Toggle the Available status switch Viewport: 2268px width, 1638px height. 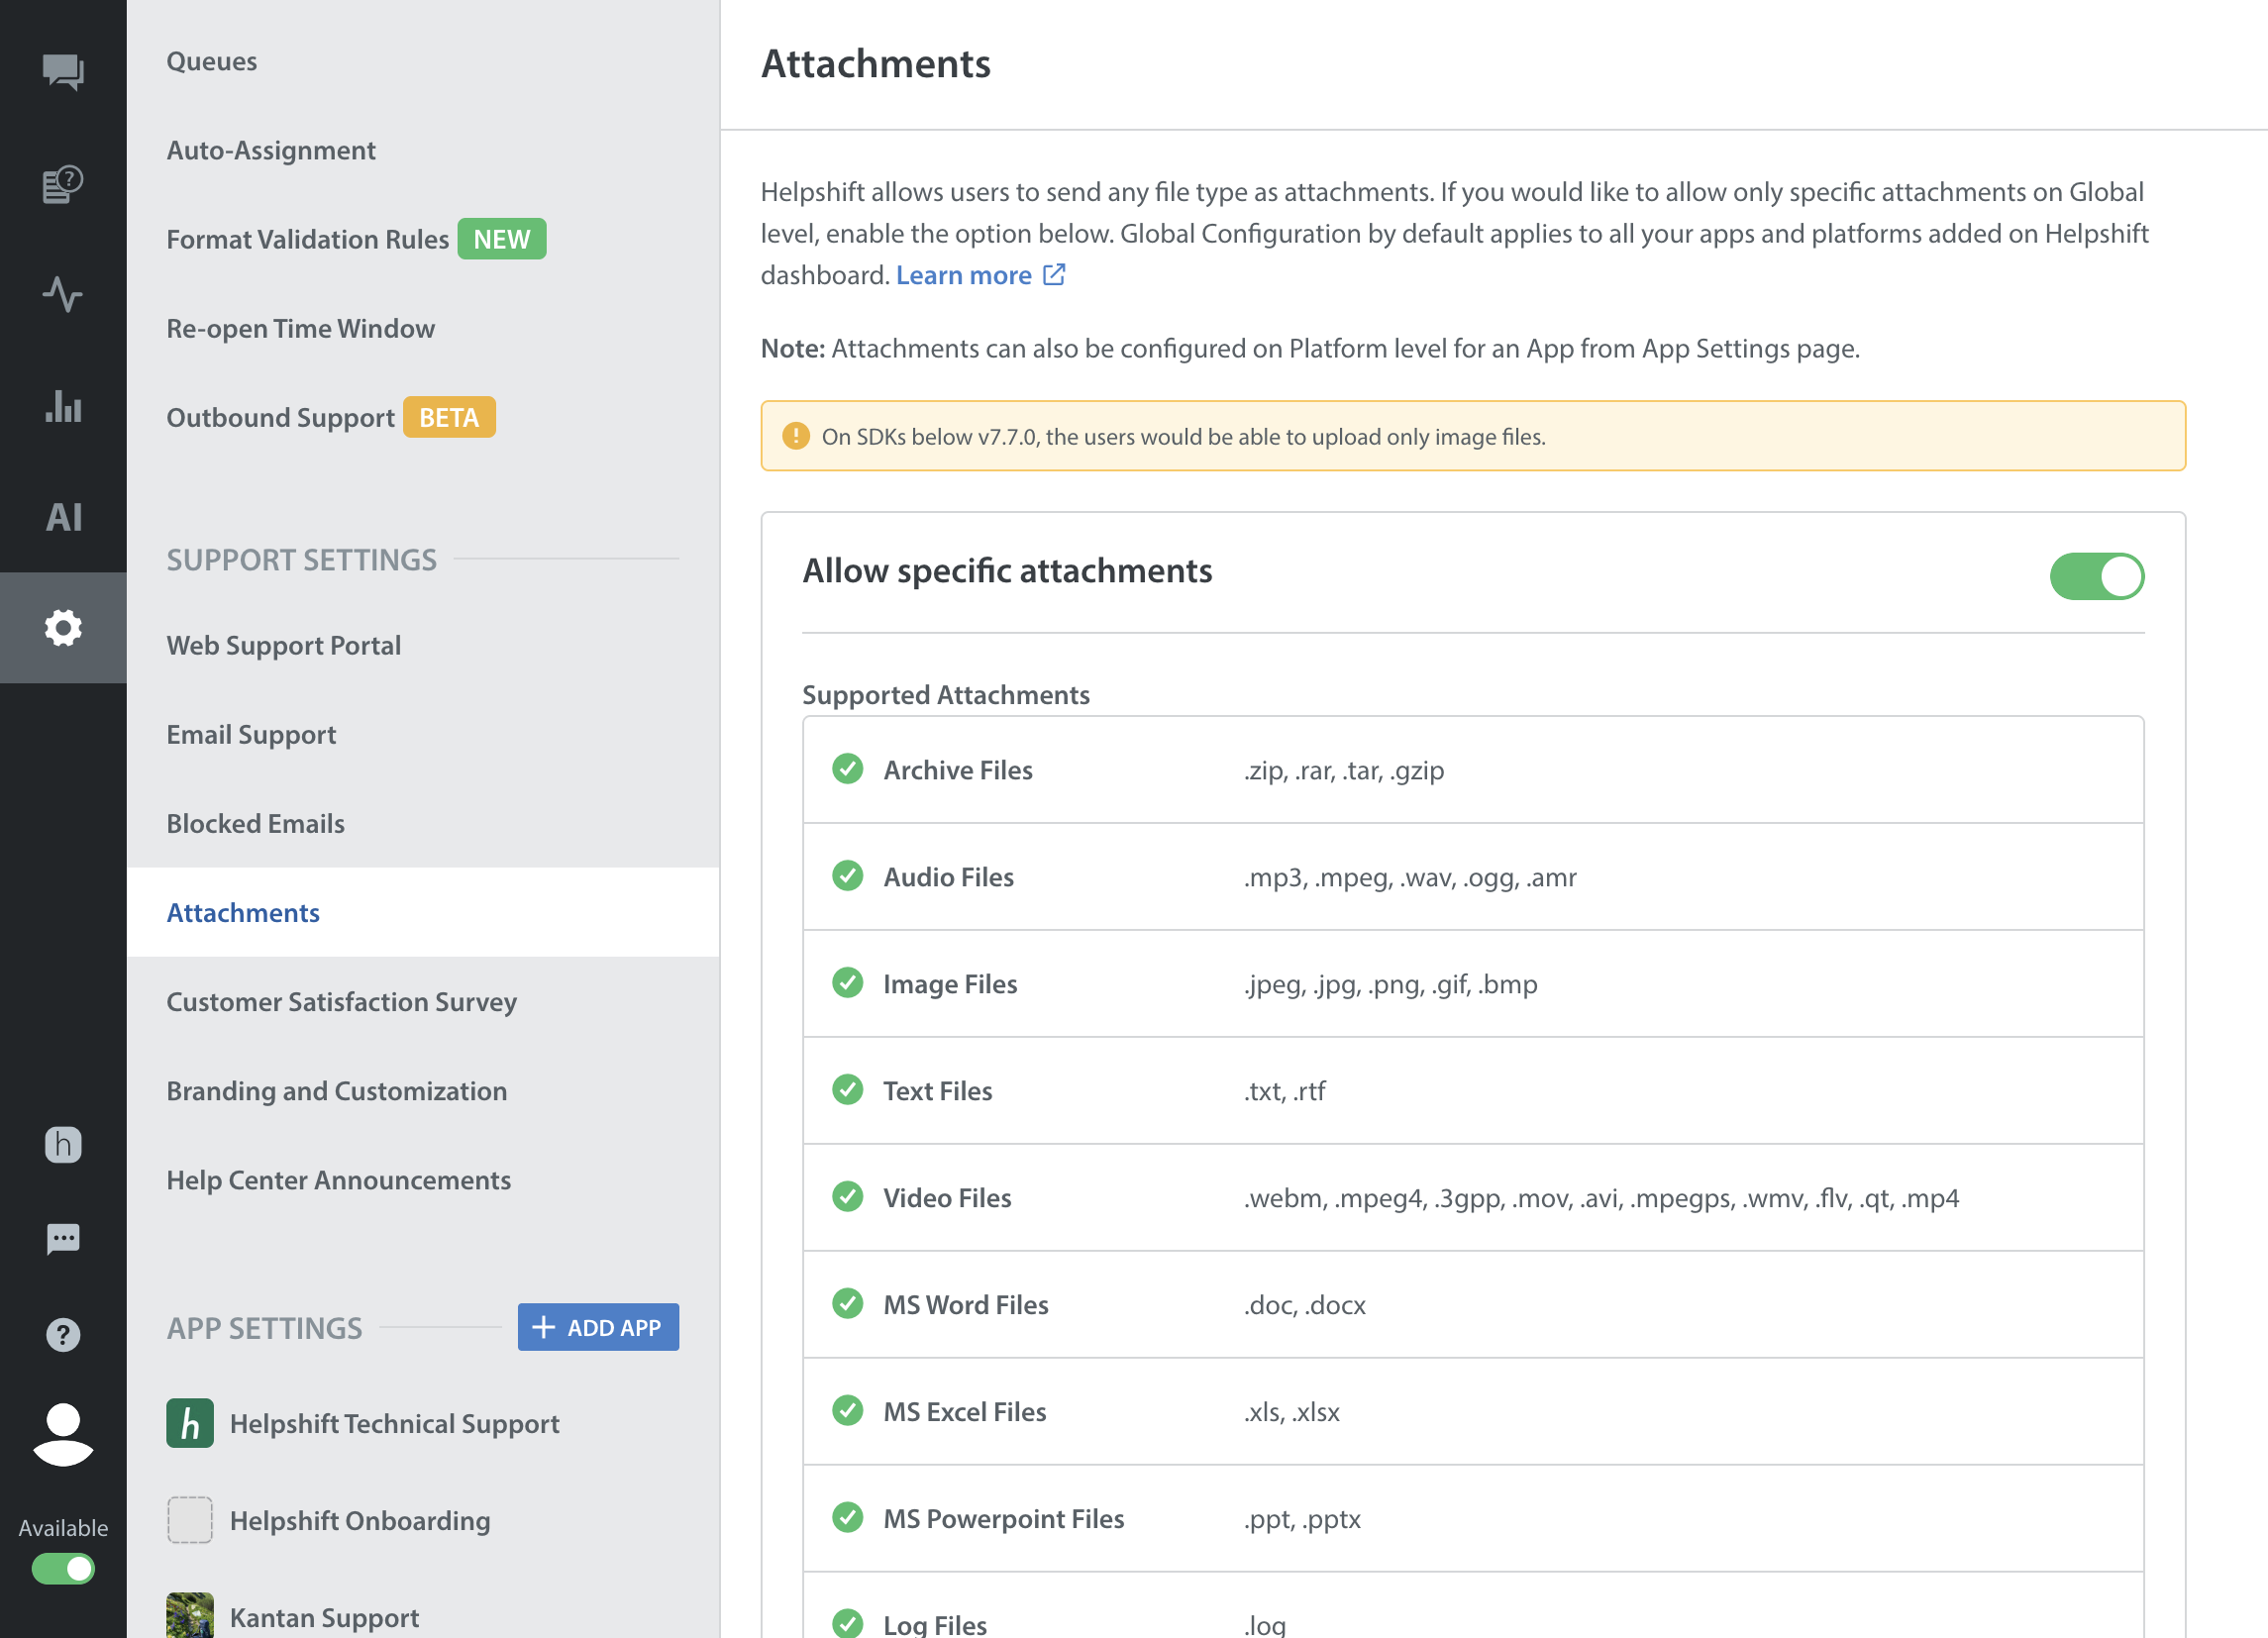pos(63,1568)
